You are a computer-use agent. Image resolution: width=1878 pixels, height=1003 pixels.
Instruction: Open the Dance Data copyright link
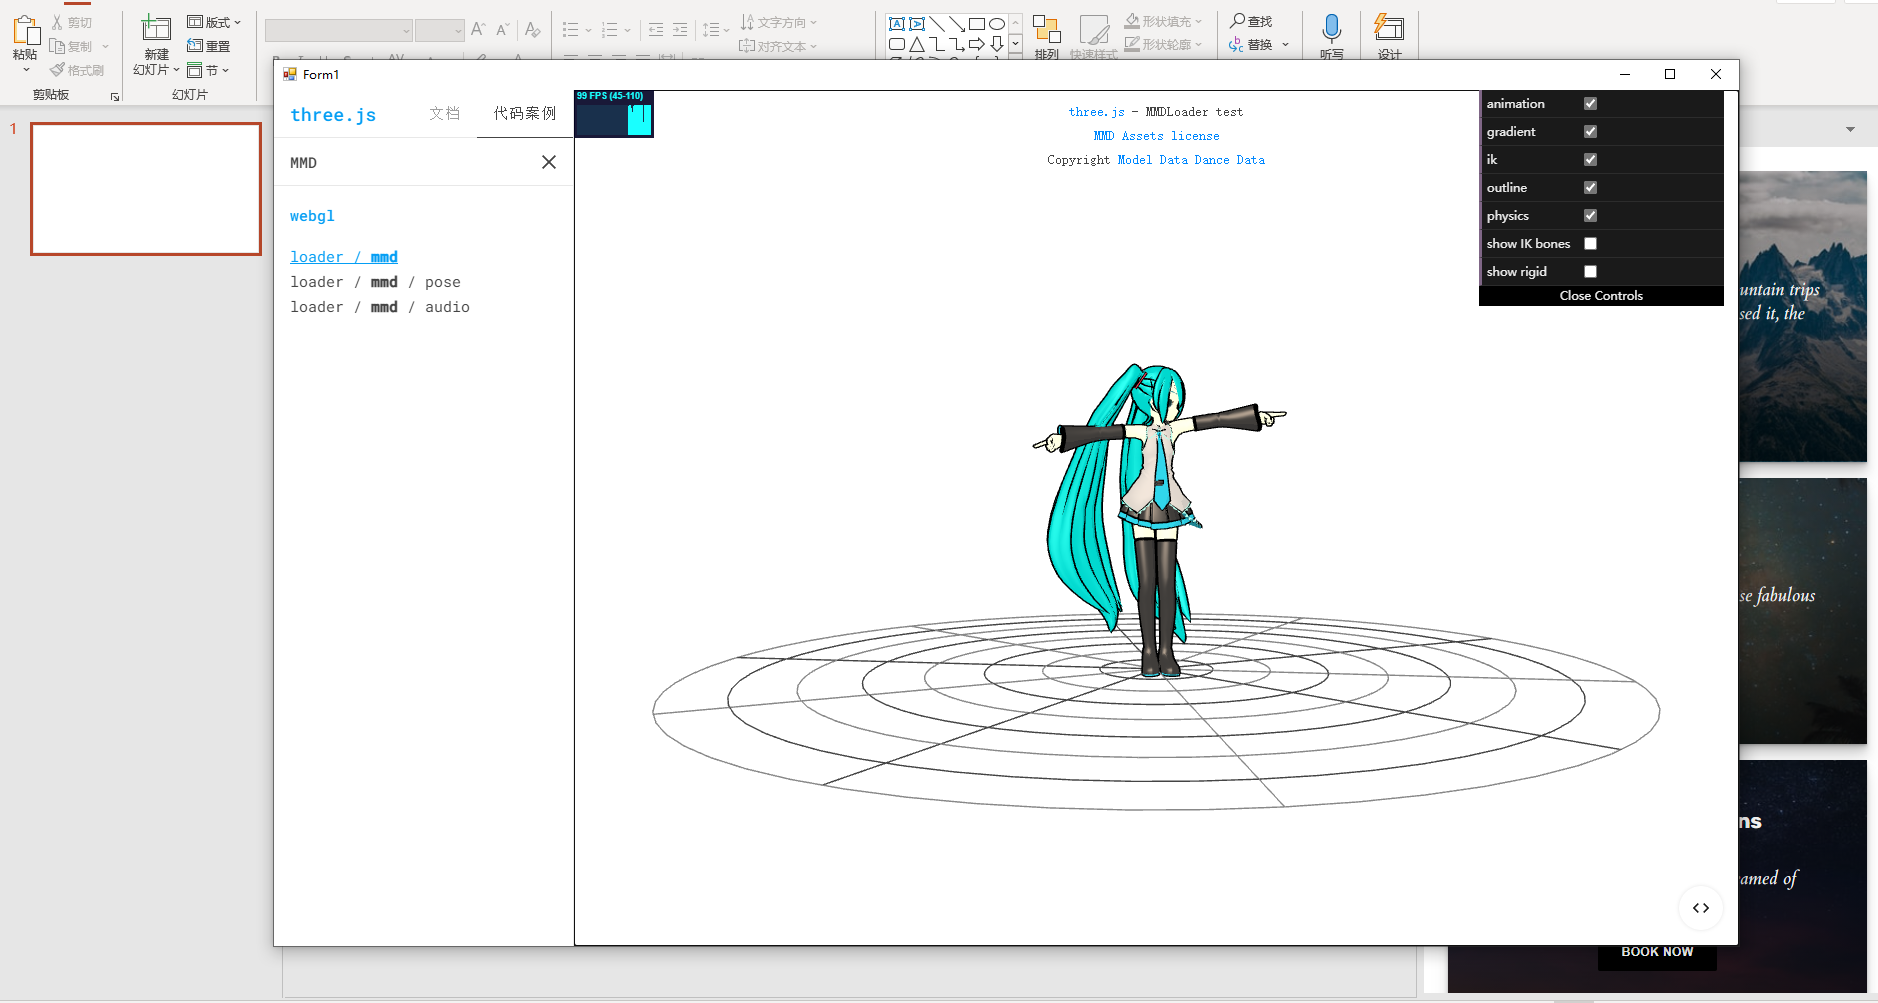[x=1229, y=160]
